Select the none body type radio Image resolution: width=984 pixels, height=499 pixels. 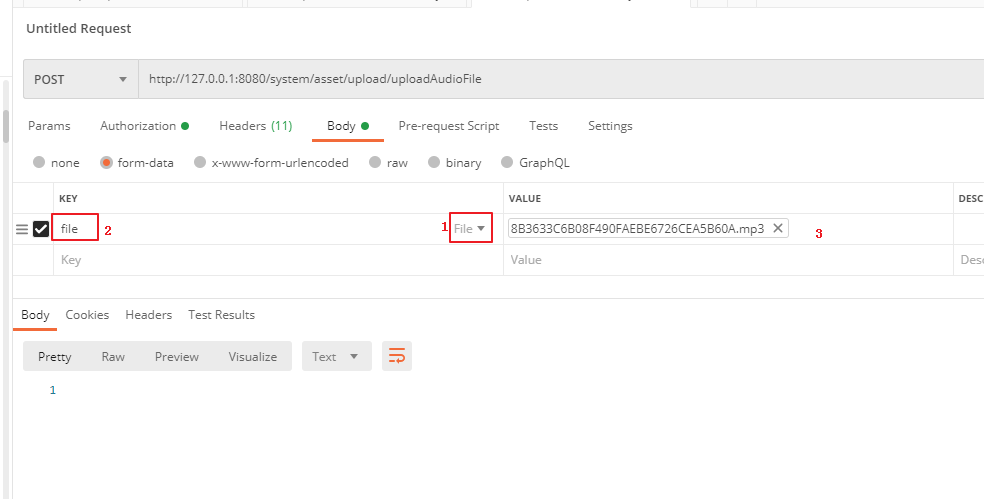pos(39,162)
